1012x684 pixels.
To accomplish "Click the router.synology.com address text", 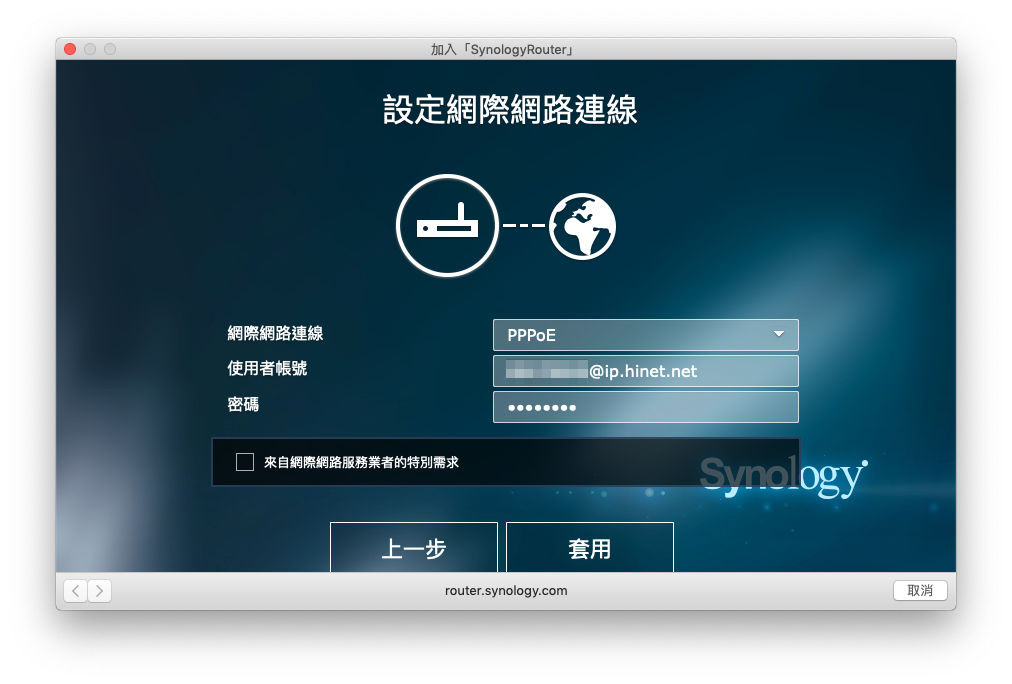I will [x=506, y=590].
